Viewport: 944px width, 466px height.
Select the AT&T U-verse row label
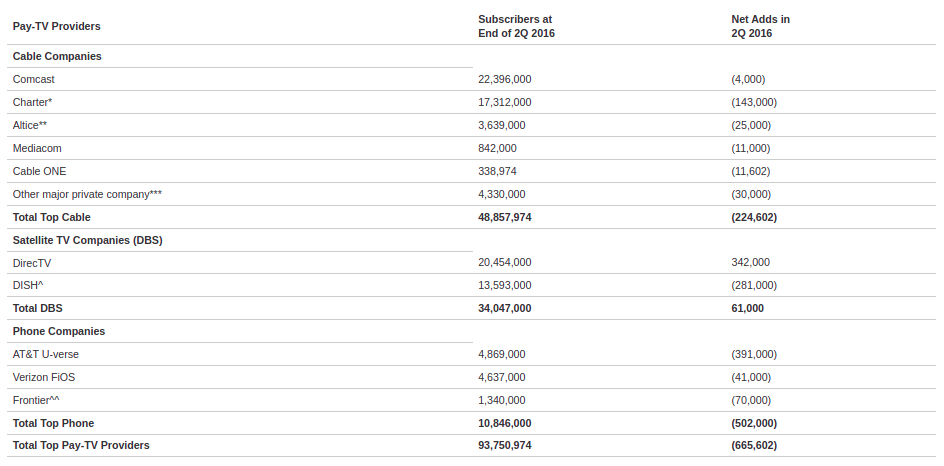[48, 354]
